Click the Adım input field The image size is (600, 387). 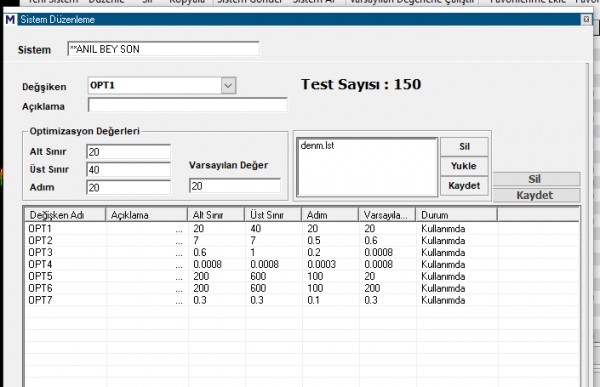[129, 188]
